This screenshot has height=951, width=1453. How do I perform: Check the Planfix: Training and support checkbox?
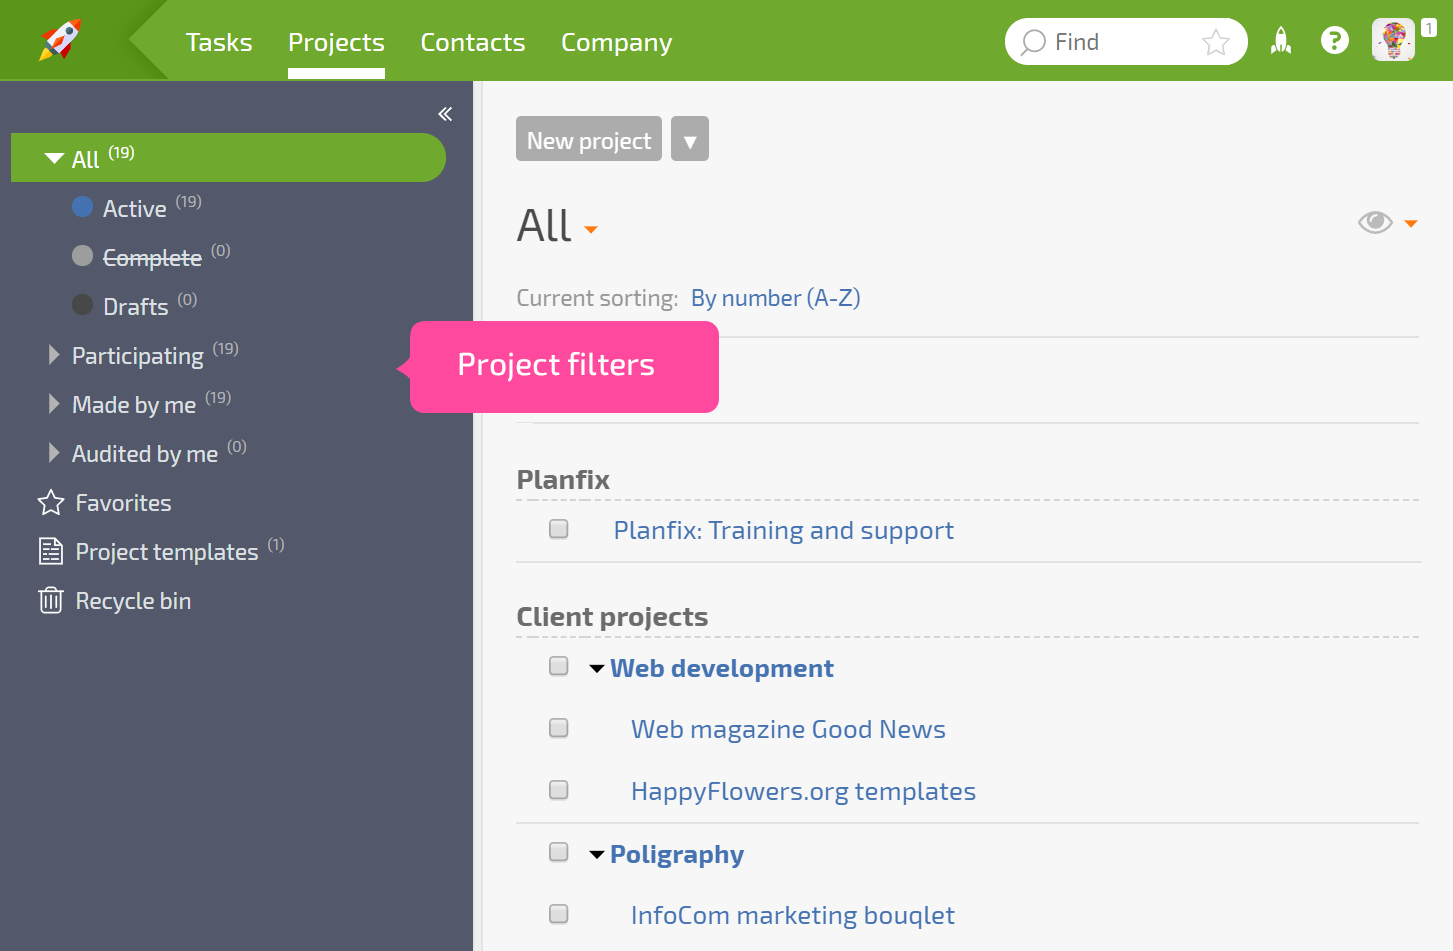tap(559, 529)
